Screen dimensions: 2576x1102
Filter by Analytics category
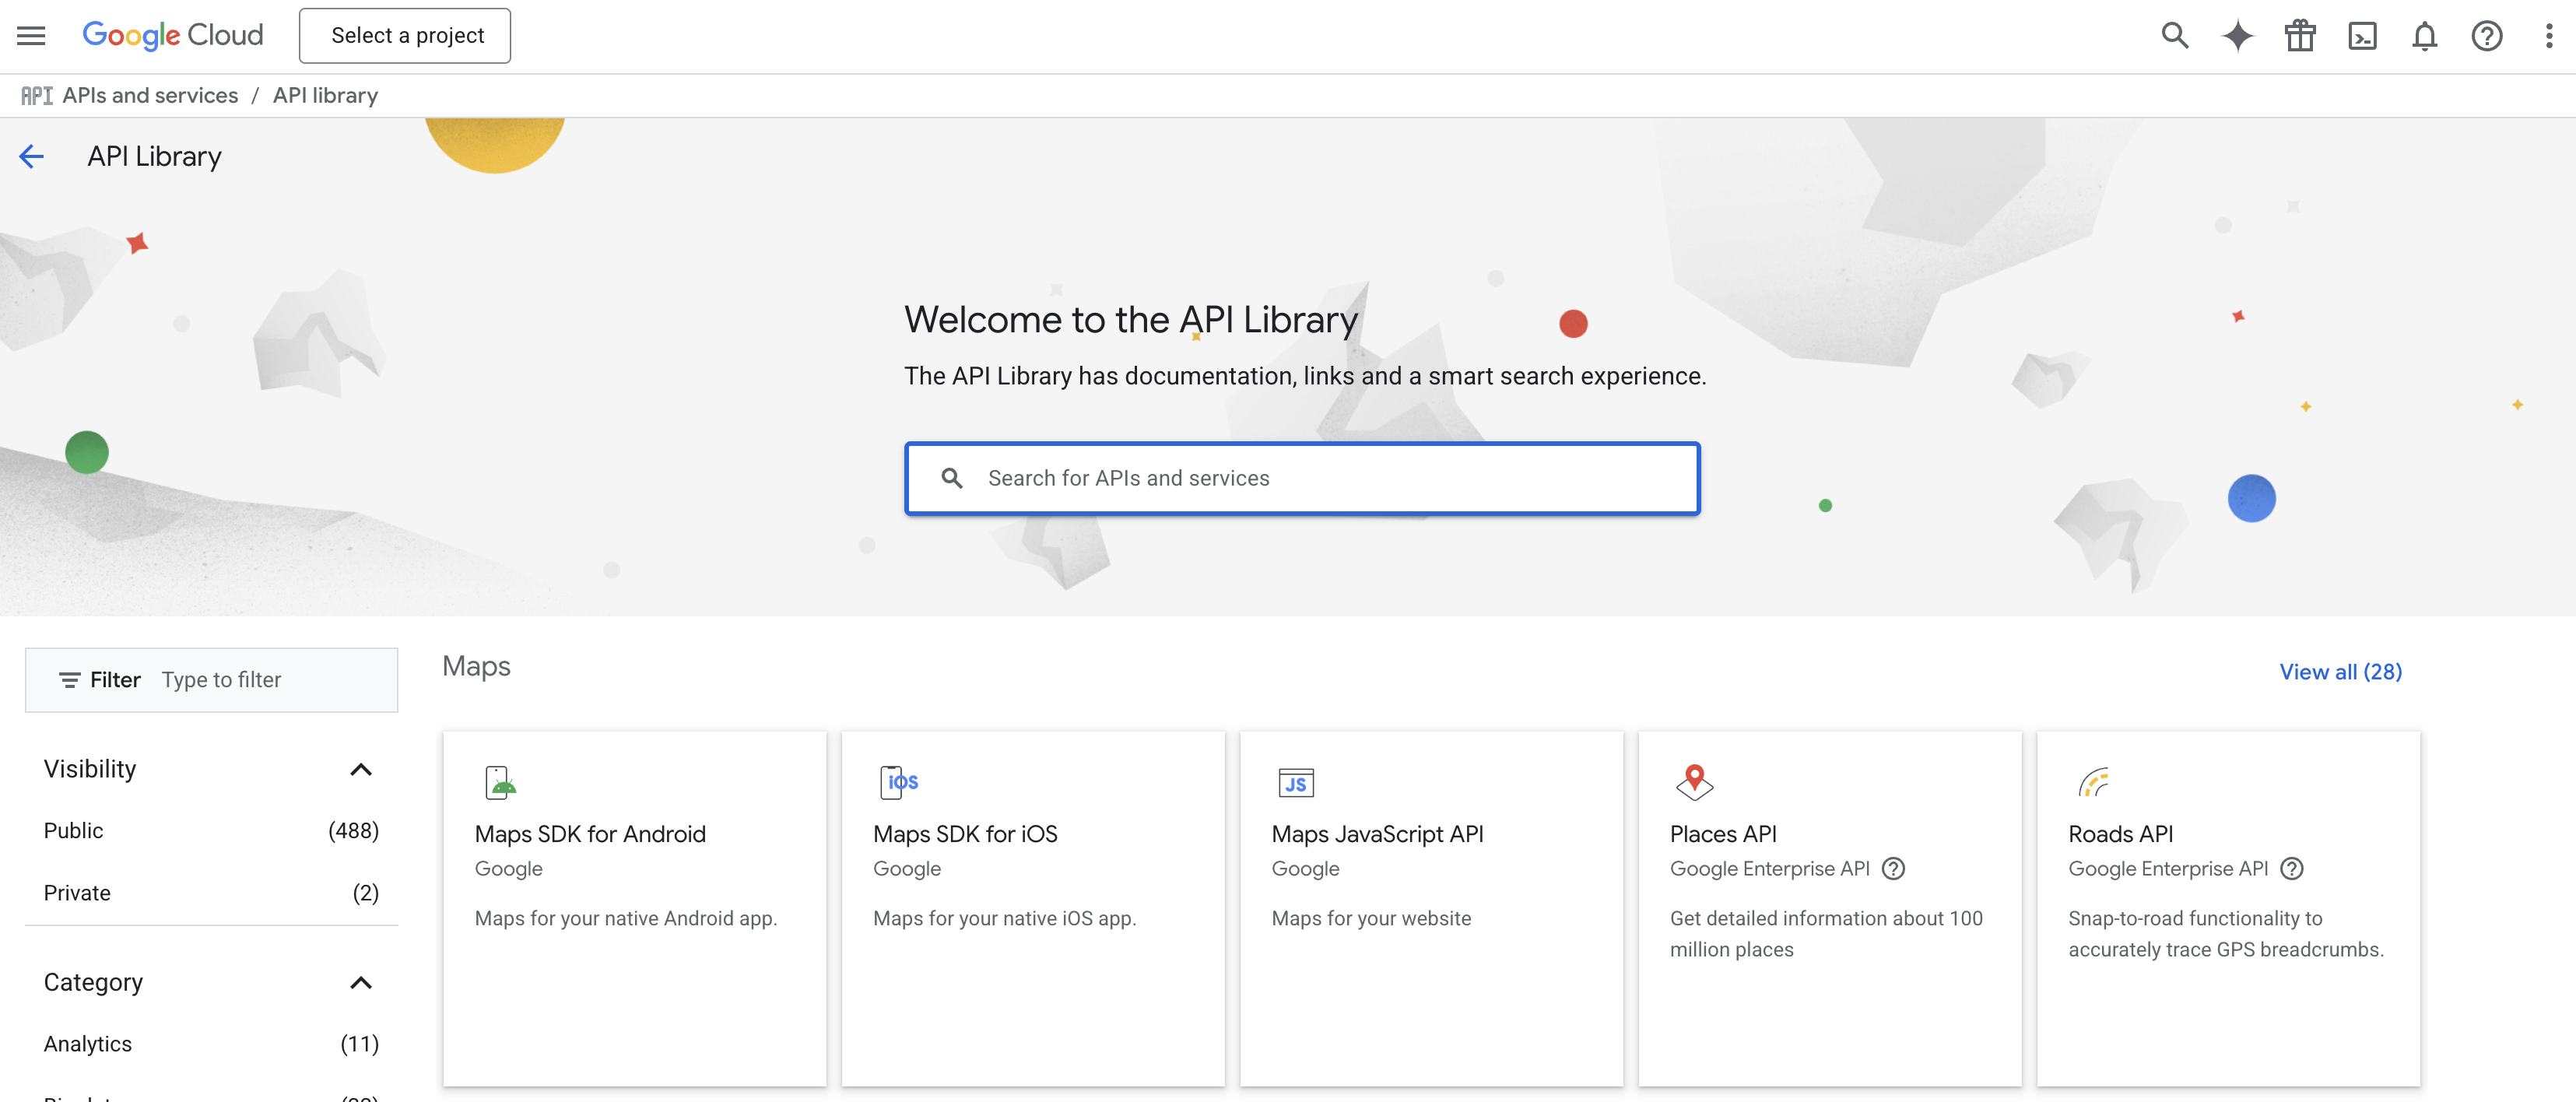click(x=211, y=1044)
